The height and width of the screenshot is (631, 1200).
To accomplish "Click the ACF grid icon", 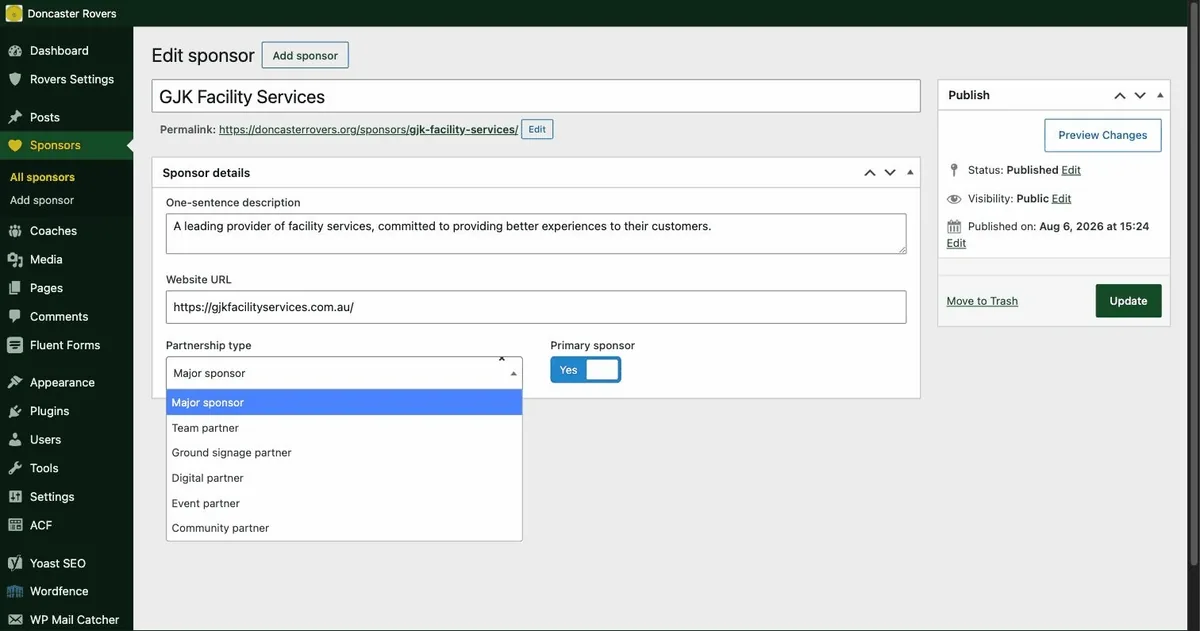I will (x=15, y=525).
